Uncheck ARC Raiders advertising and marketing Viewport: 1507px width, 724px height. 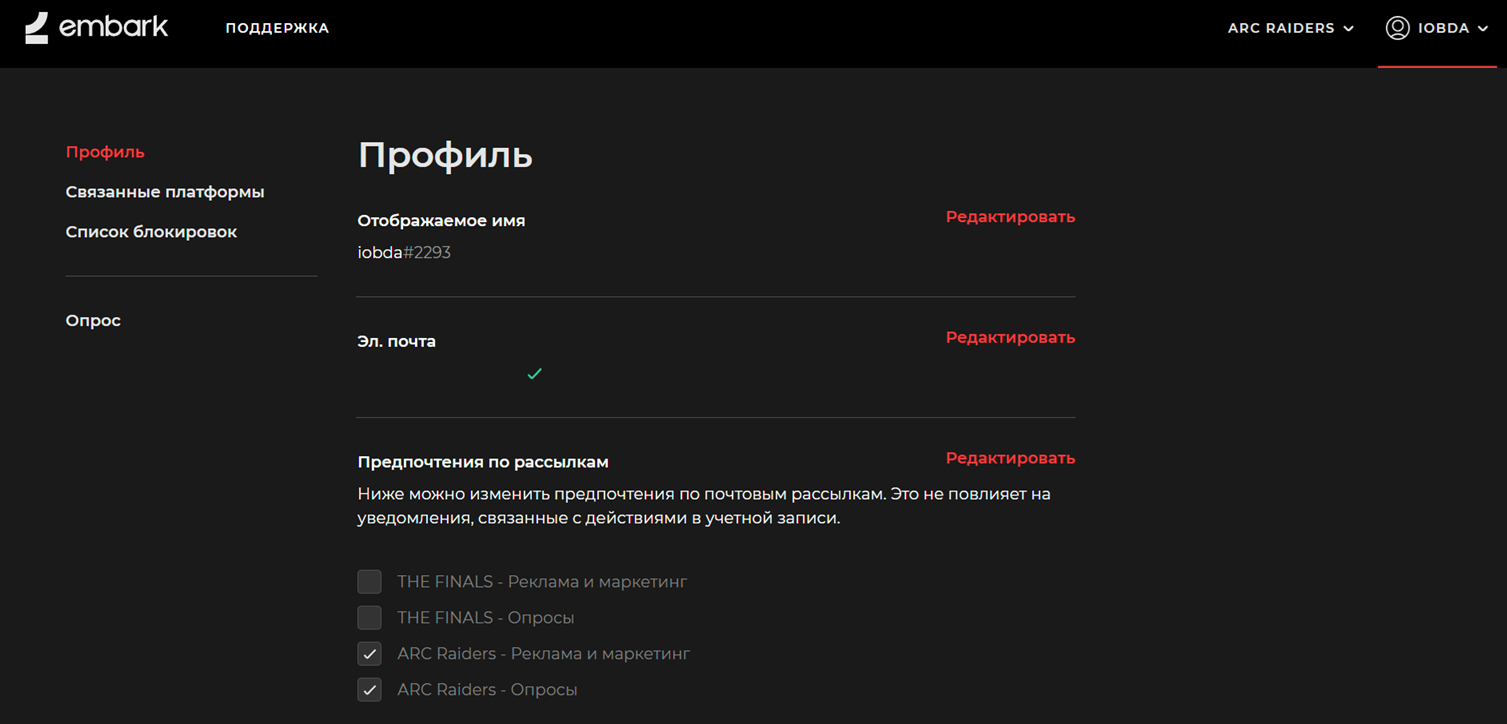[x=370, y=654]
